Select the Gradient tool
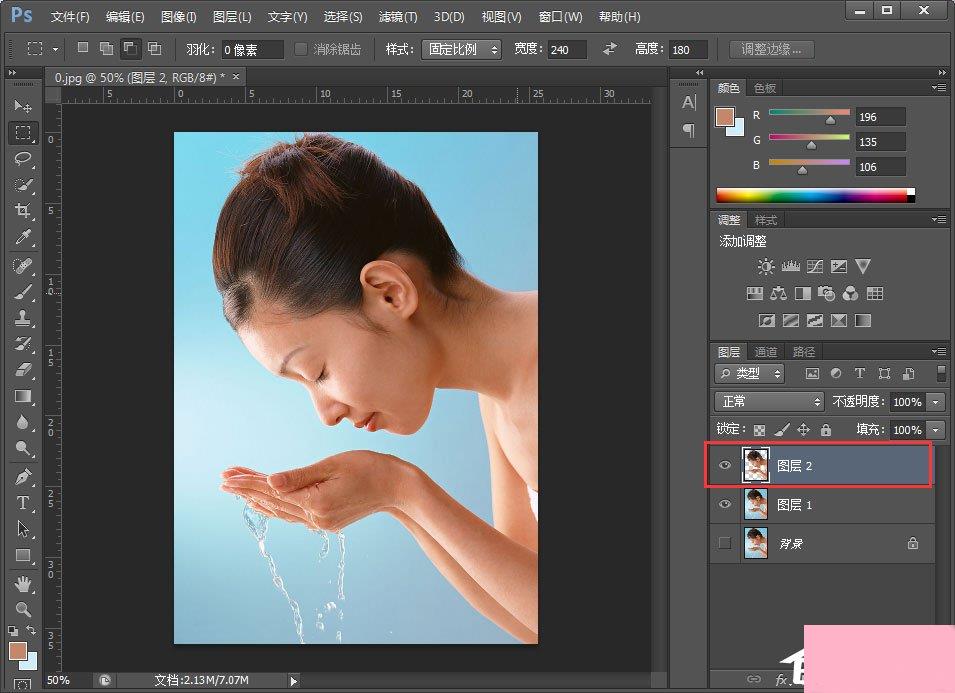The height and width of the screenshot is (693, 955). (x=23, y=396)
